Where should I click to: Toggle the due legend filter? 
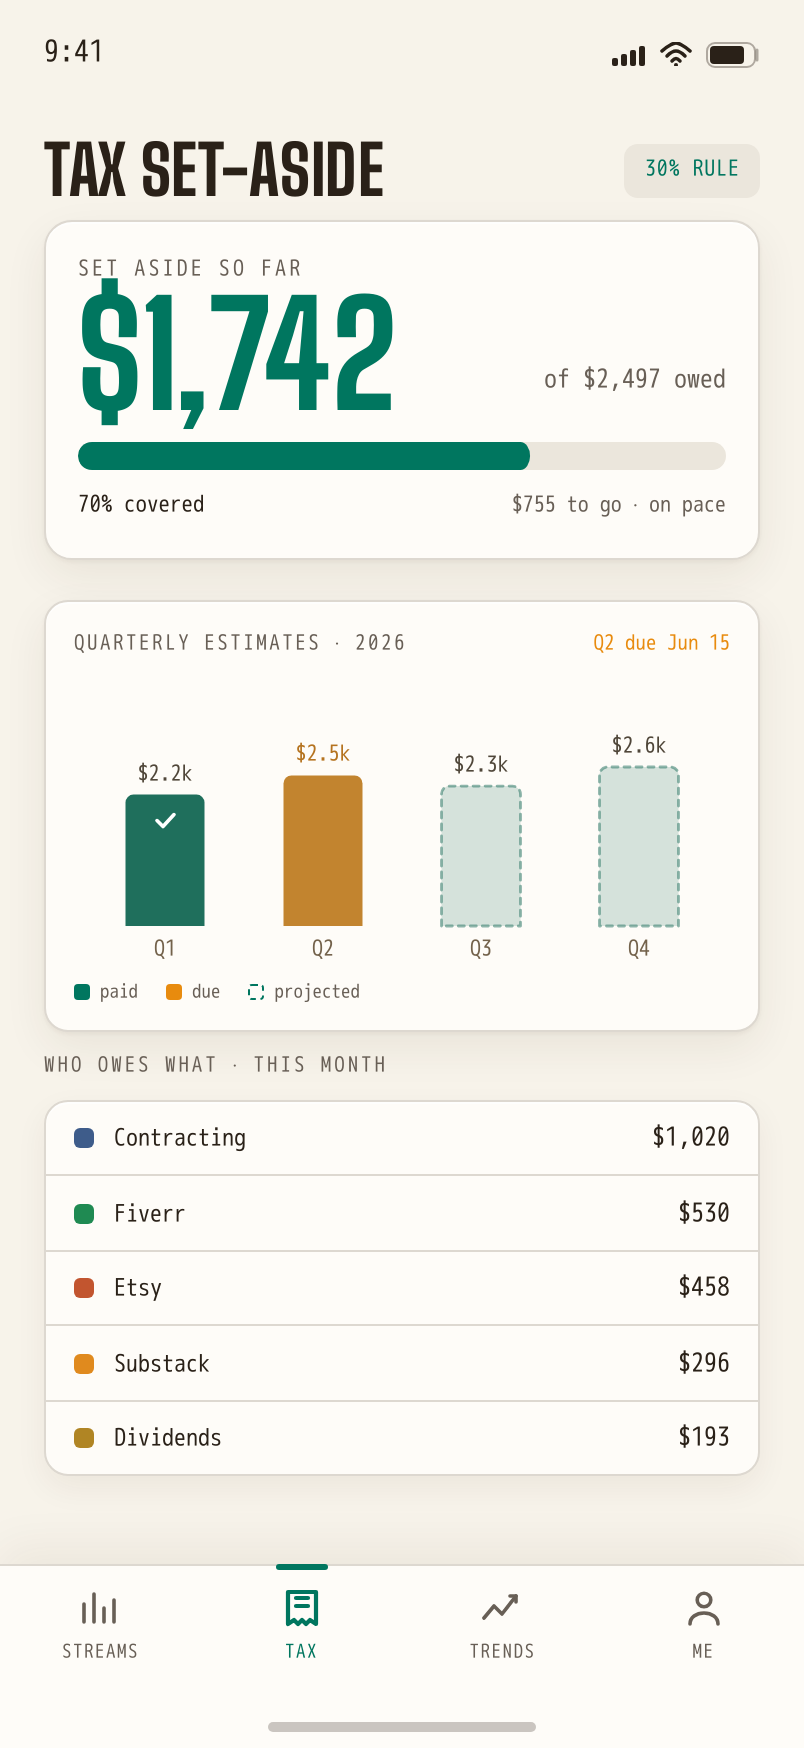(x=193, y=992)
